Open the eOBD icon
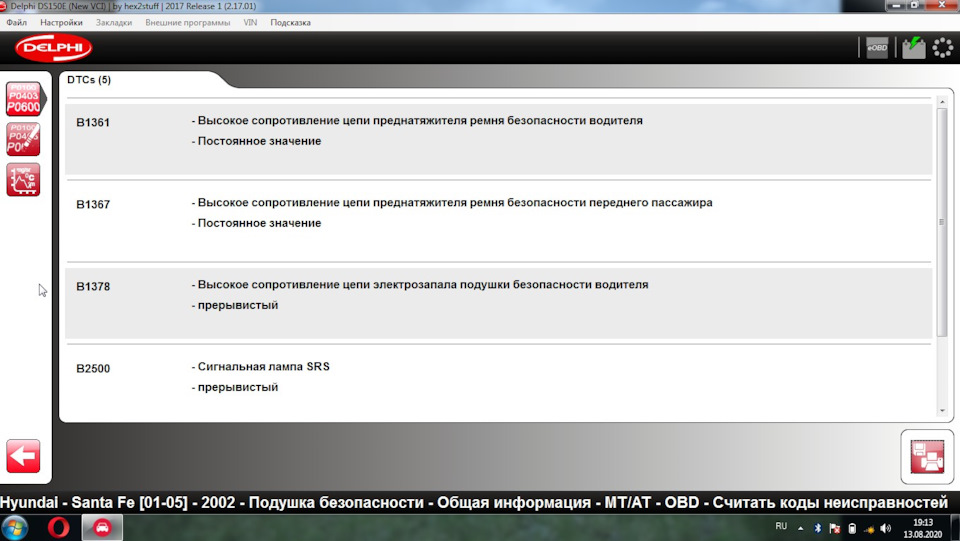Viewport: 960px width, 541px height. point(877,48)
